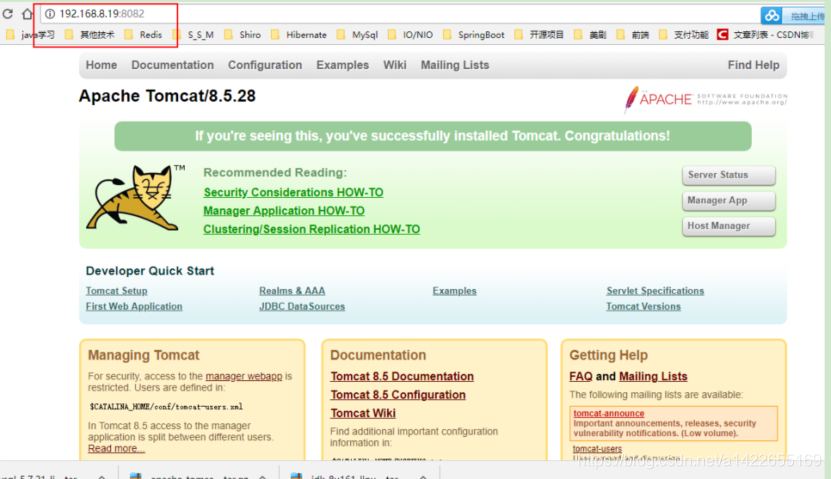The image size is (831, 479).
Task: Click the Server Status button
Action: click(x=729, y=175)
